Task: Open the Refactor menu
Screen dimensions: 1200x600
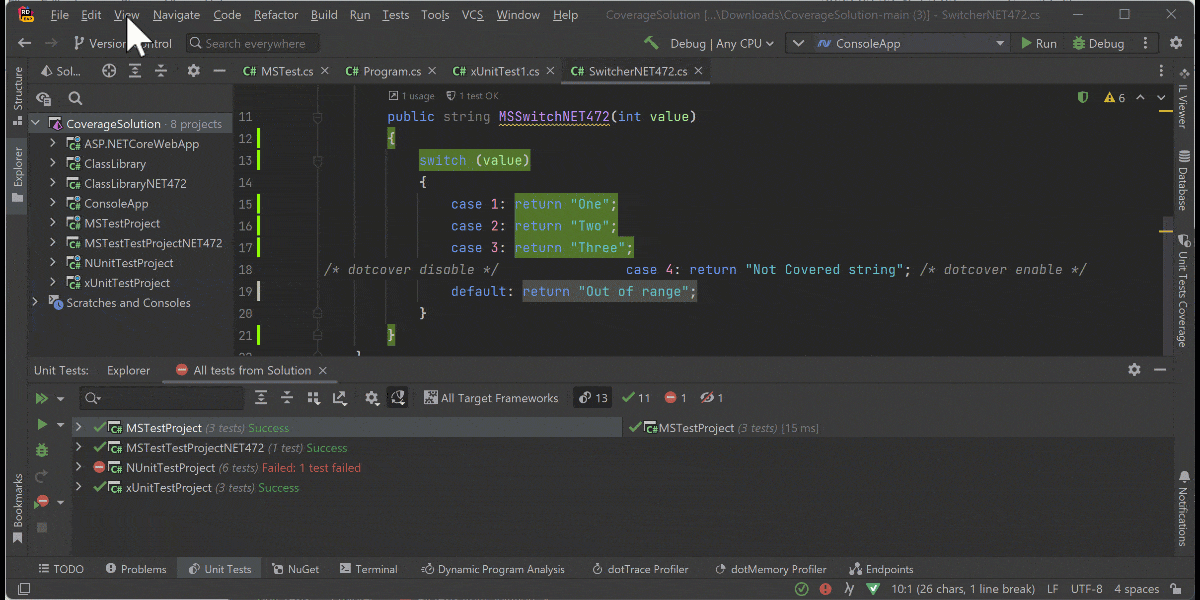Action: point(275,14)
